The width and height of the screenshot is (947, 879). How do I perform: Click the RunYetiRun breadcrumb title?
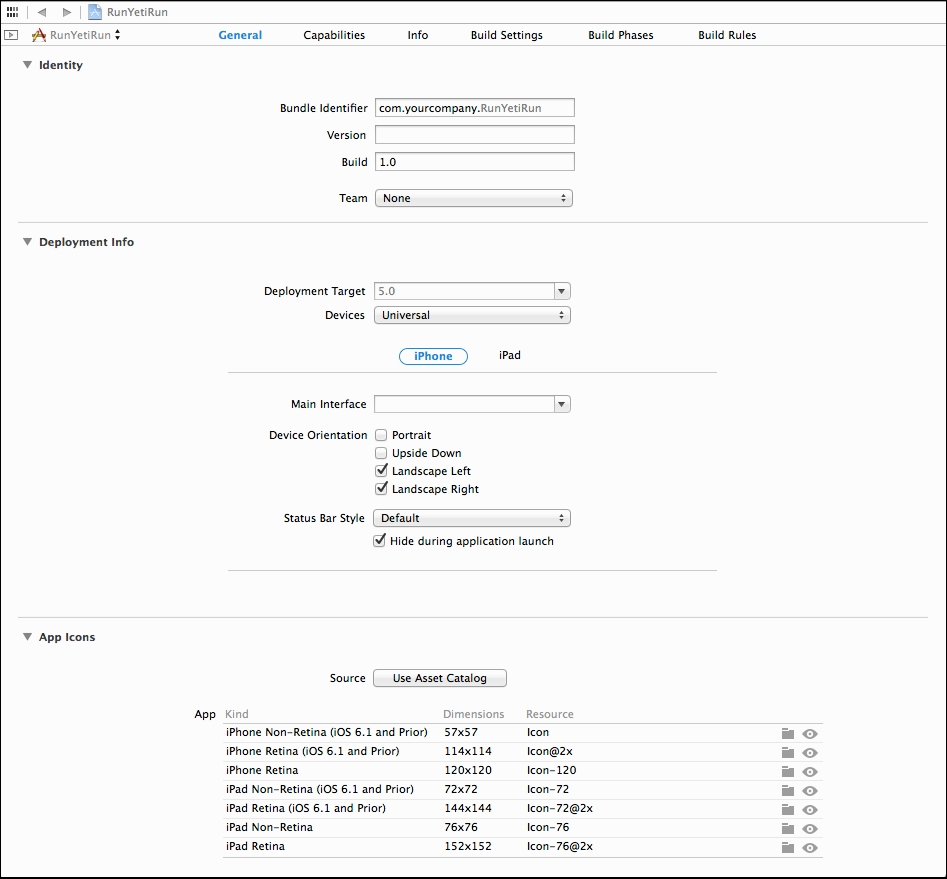tap(137, 12)
